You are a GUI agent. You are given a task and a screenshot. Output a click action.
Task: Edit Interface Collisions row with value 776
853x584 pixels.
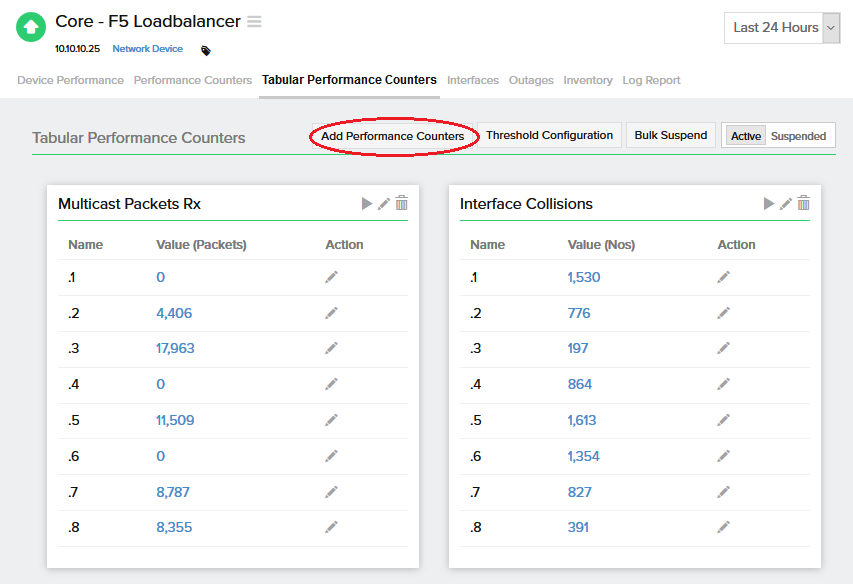pyautogui.click(x=724, y=313)
